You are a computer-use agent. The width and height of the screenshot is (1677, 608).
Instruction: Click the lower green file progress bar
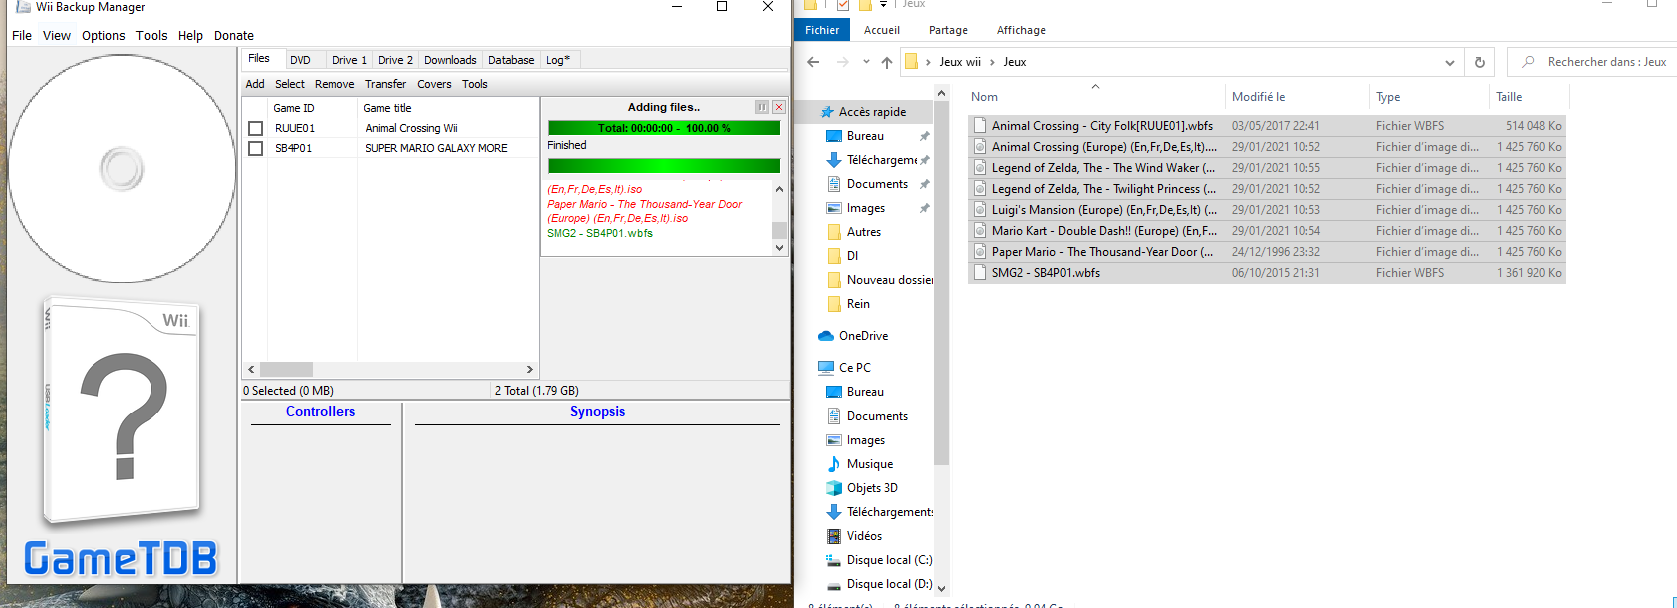[x=664, y=166]
